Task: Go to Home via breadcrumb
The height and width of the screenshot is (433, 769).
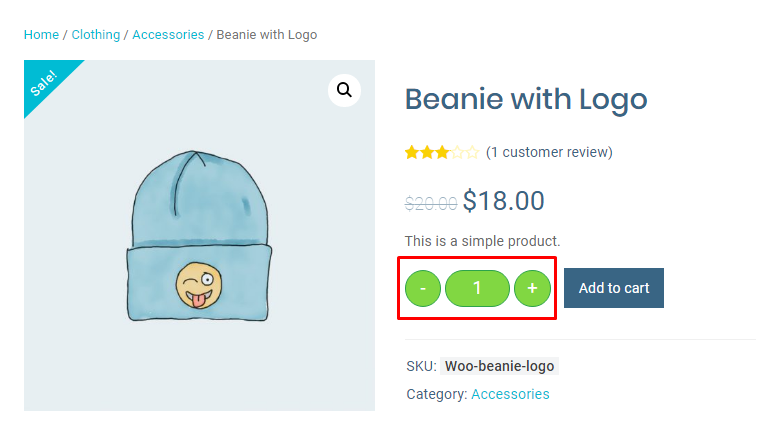Action: (x=41, y=35)
